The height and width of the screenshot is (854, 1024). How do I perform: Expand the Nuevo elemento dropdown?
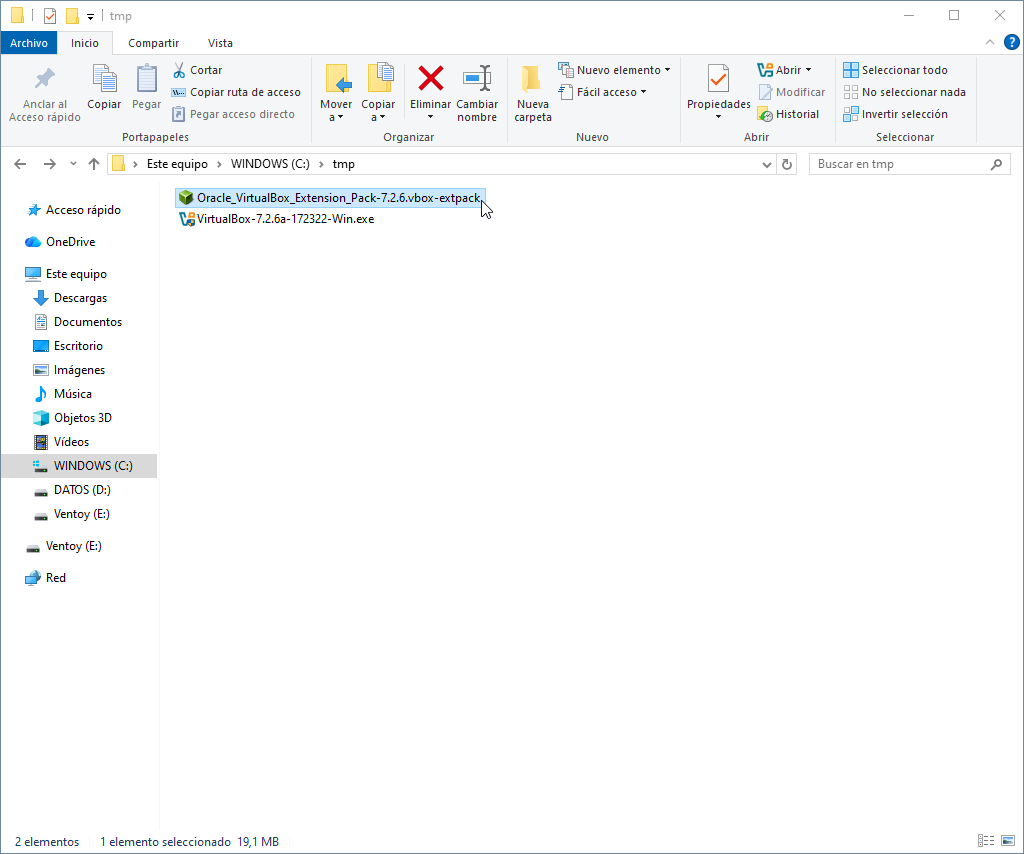pos(667,70)
